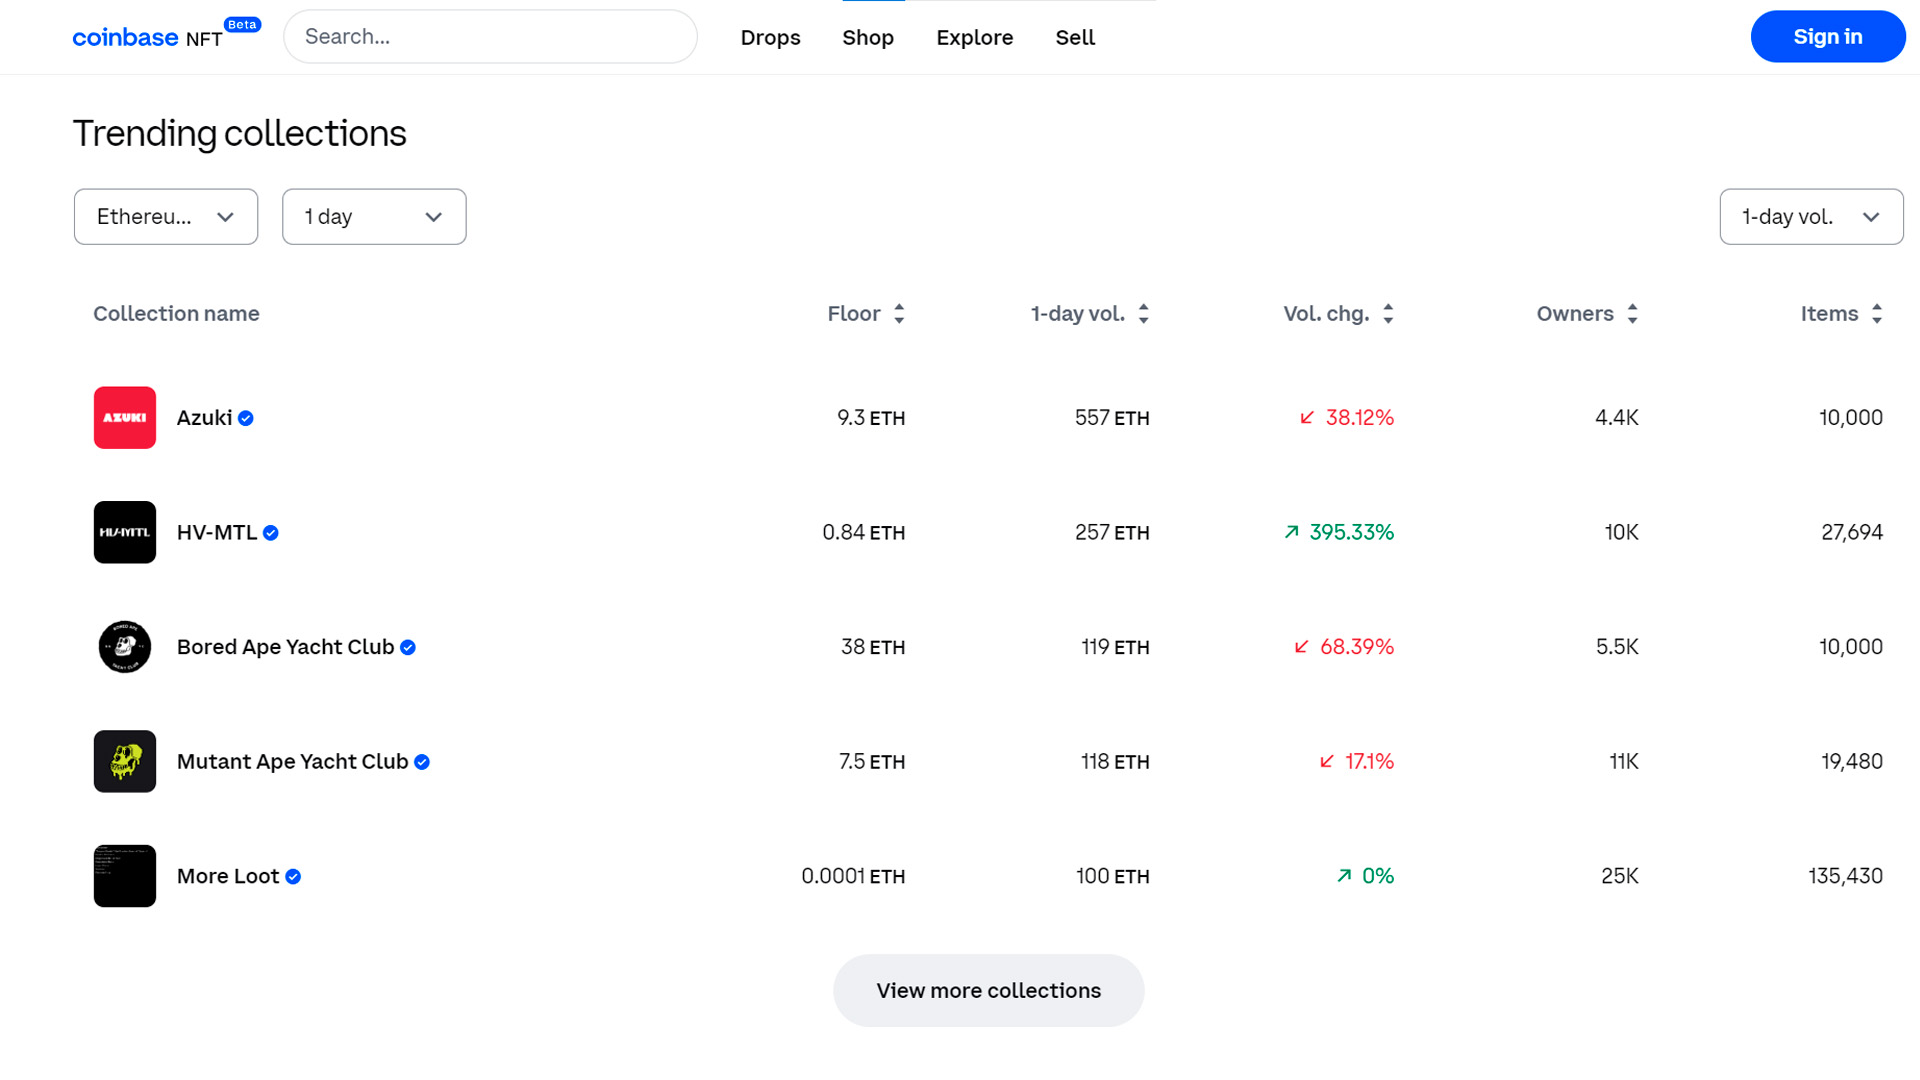Screen dimensions: 1920x1080
Task: Click the Owners column header
Action: pos(1575,314)
